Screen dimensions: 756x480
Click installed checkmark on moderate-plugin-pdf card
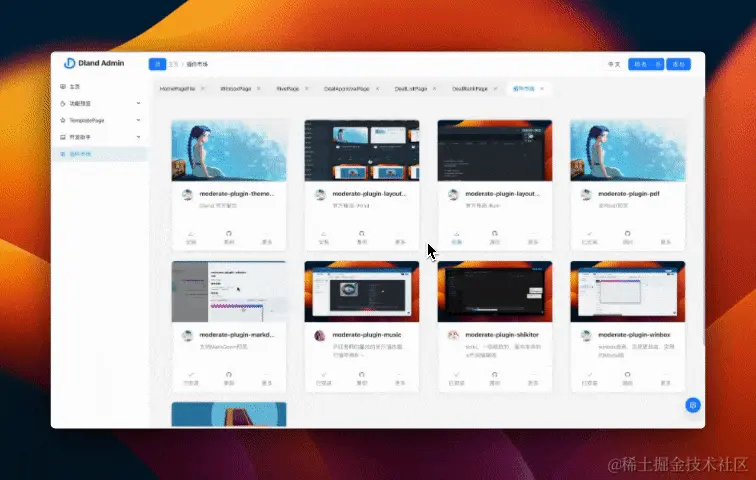point(589,234)
